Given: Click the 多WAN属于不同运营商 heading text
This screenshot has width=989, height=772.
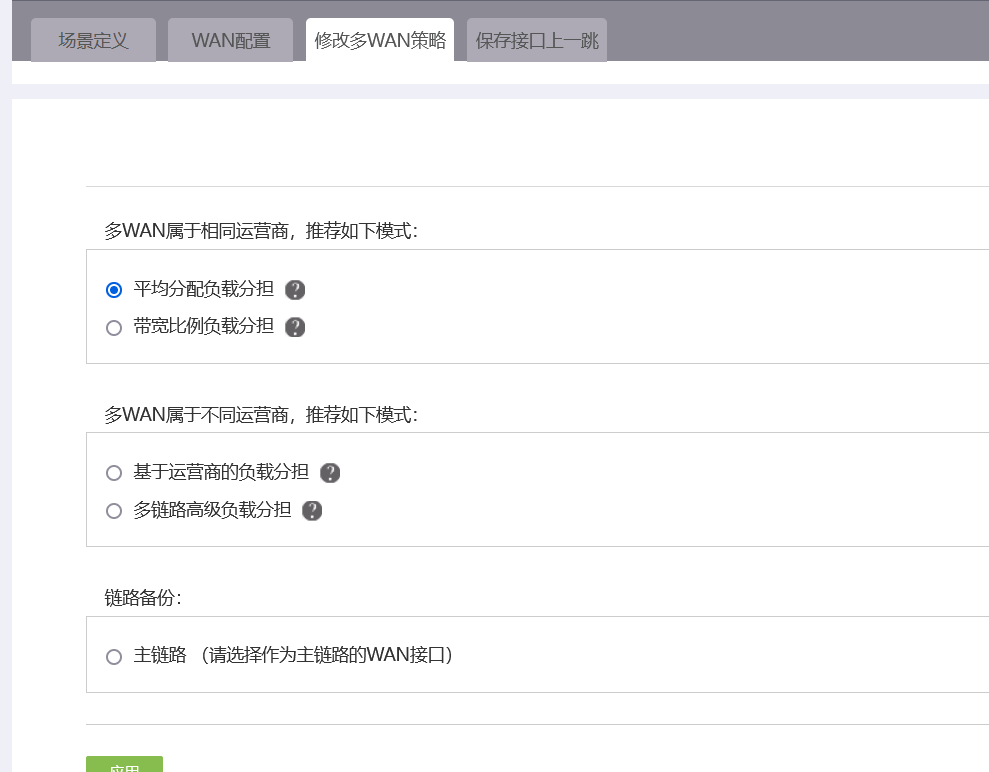Looking at the screenshot, I should [260, 414].
